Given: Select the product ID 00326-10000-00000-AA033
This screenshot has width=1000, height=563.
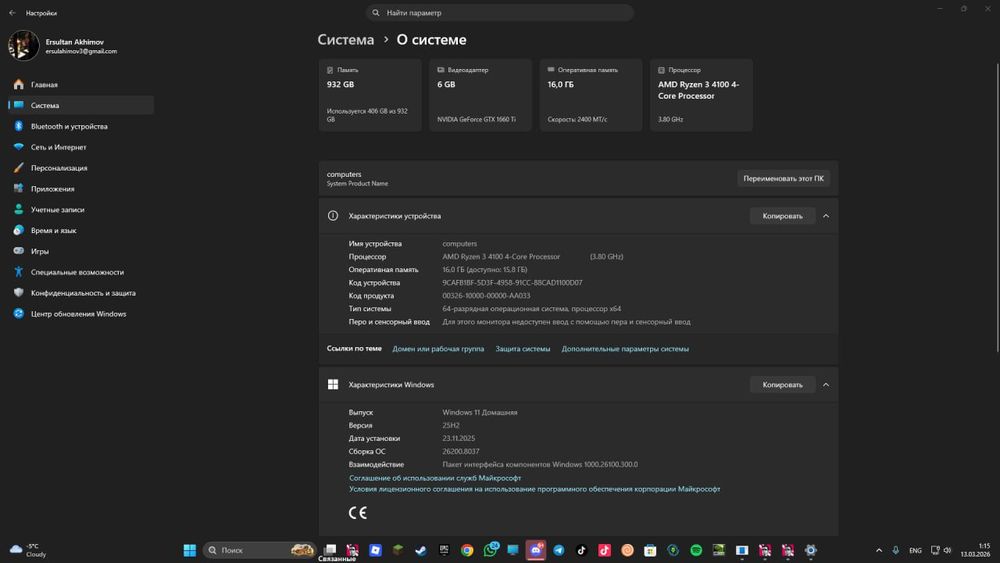Looking at the screenshot, I should (486, 296).
